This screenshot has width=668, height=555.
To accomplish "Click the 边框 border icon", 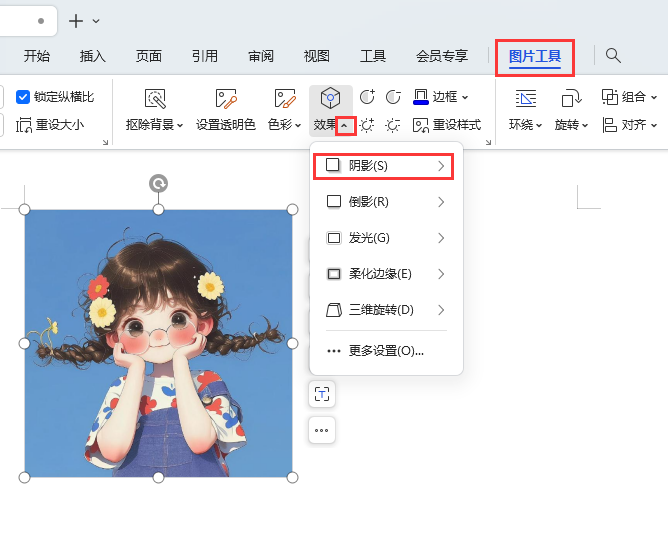I will click(x=420, y=97).
